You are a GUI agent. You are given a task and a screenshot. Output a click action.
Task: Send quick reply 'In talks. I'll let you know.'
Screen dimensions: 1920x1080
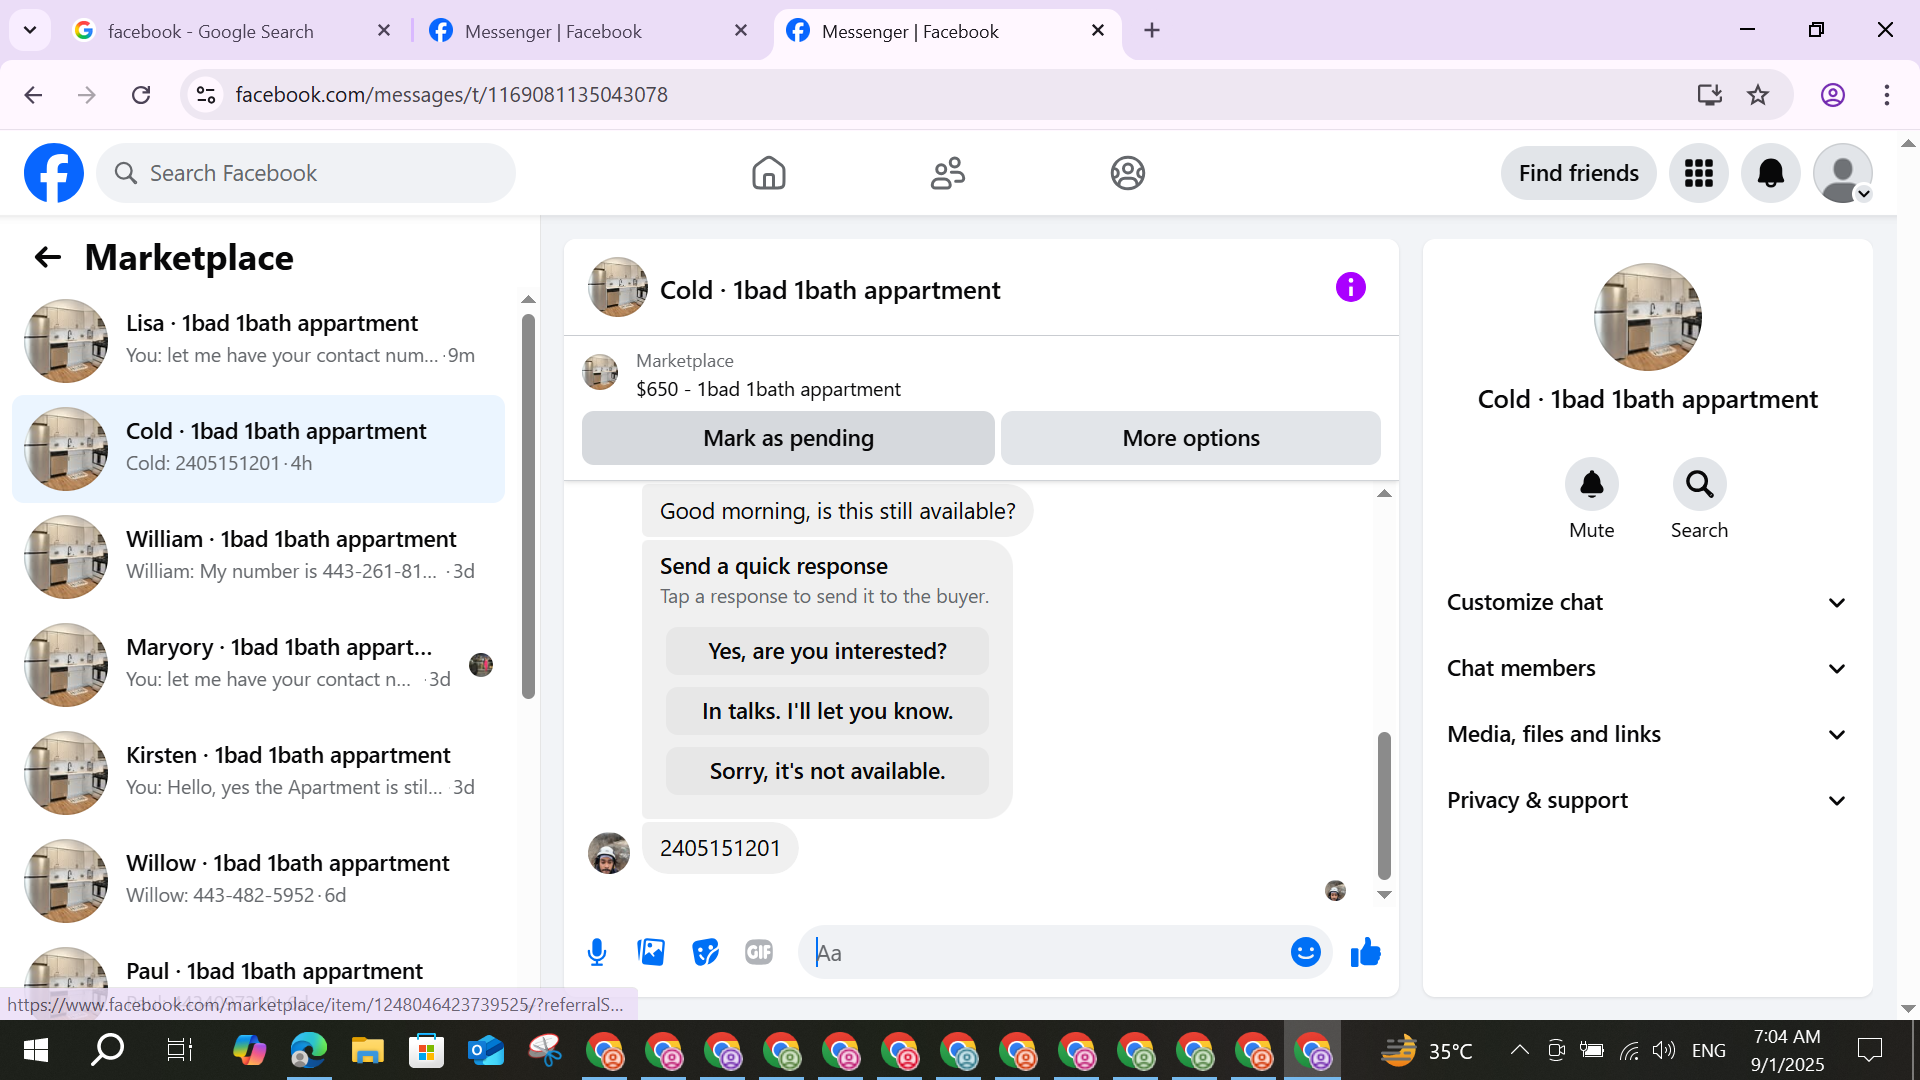[827, 711]
